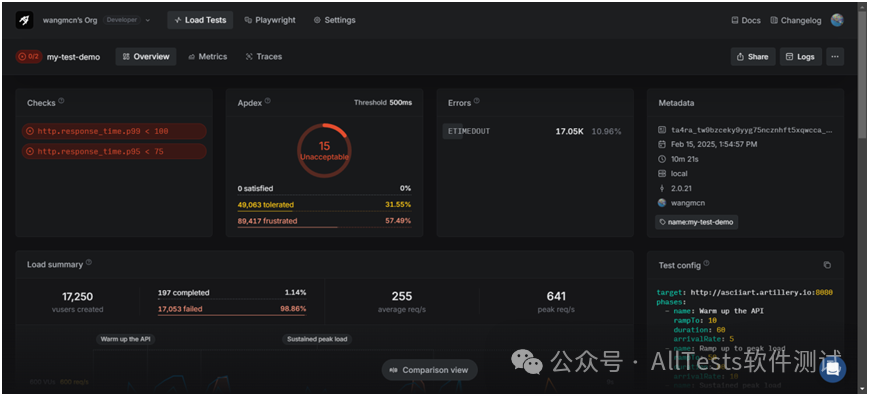
Task: Click the Load summary help icon
Action: pyautogui.click(x=89, y=263)
